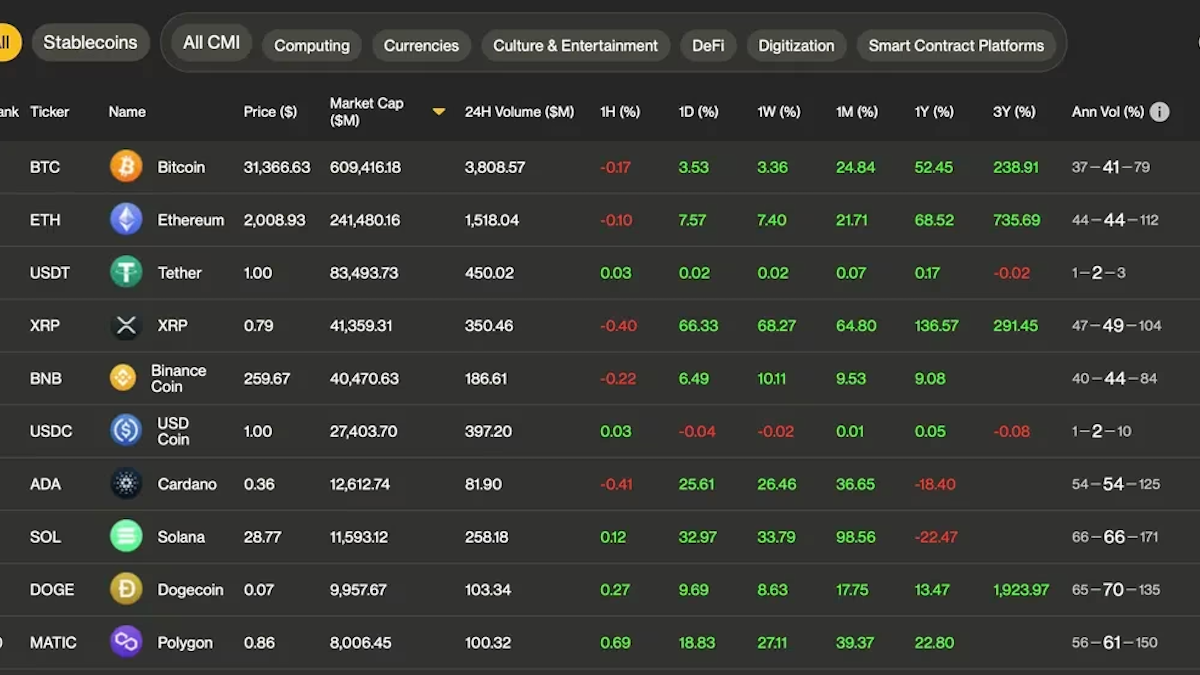Click Tether 24H volume 450.02
1200x675 pixels.
[x=489, y=273]
